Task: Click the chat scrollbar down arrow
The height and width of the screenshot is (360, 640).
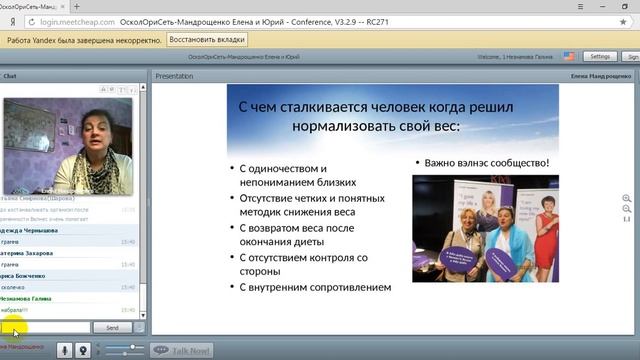Action: pos(143,315)
